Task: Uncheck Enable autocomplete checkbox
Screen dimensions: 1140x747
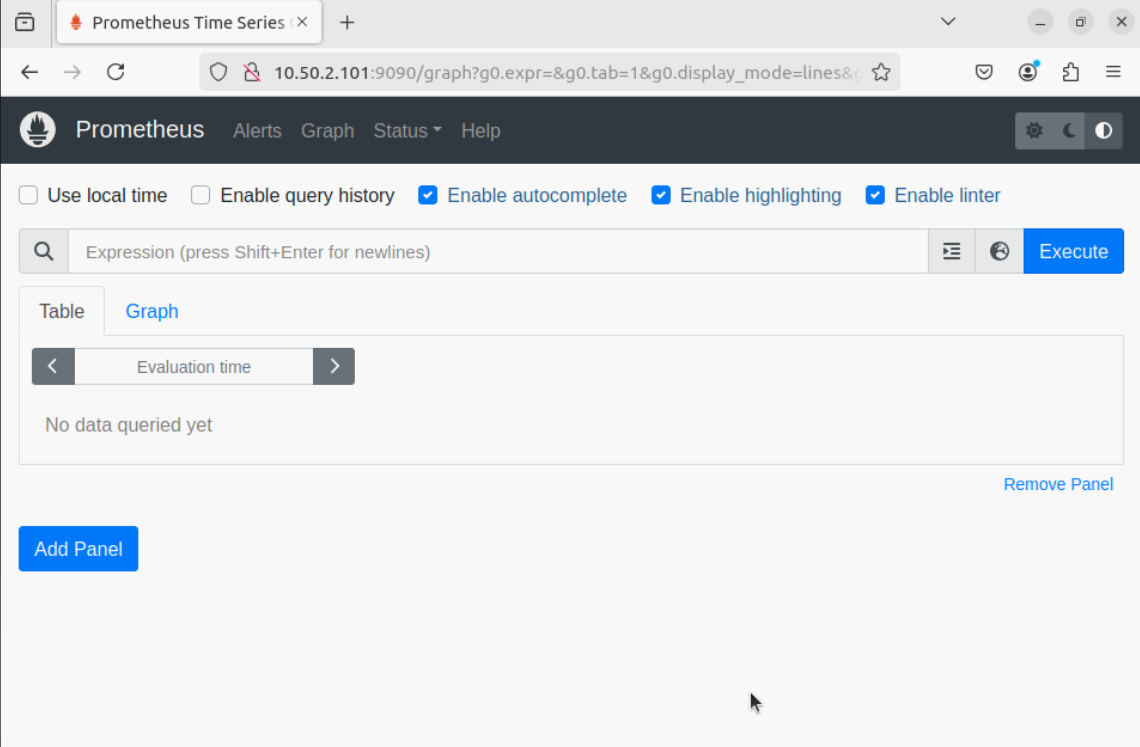Action: [428, 195]
